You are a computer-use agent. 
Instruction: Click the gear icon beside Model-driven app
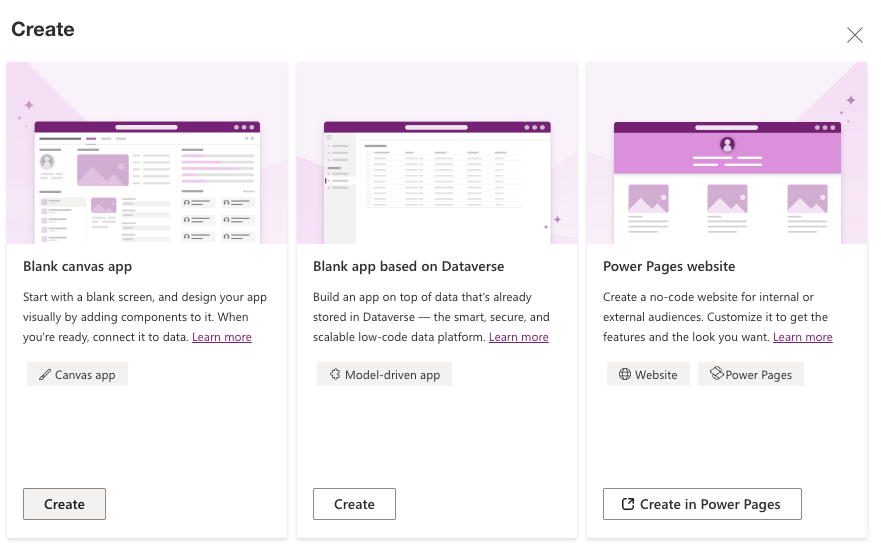[334, 375]
